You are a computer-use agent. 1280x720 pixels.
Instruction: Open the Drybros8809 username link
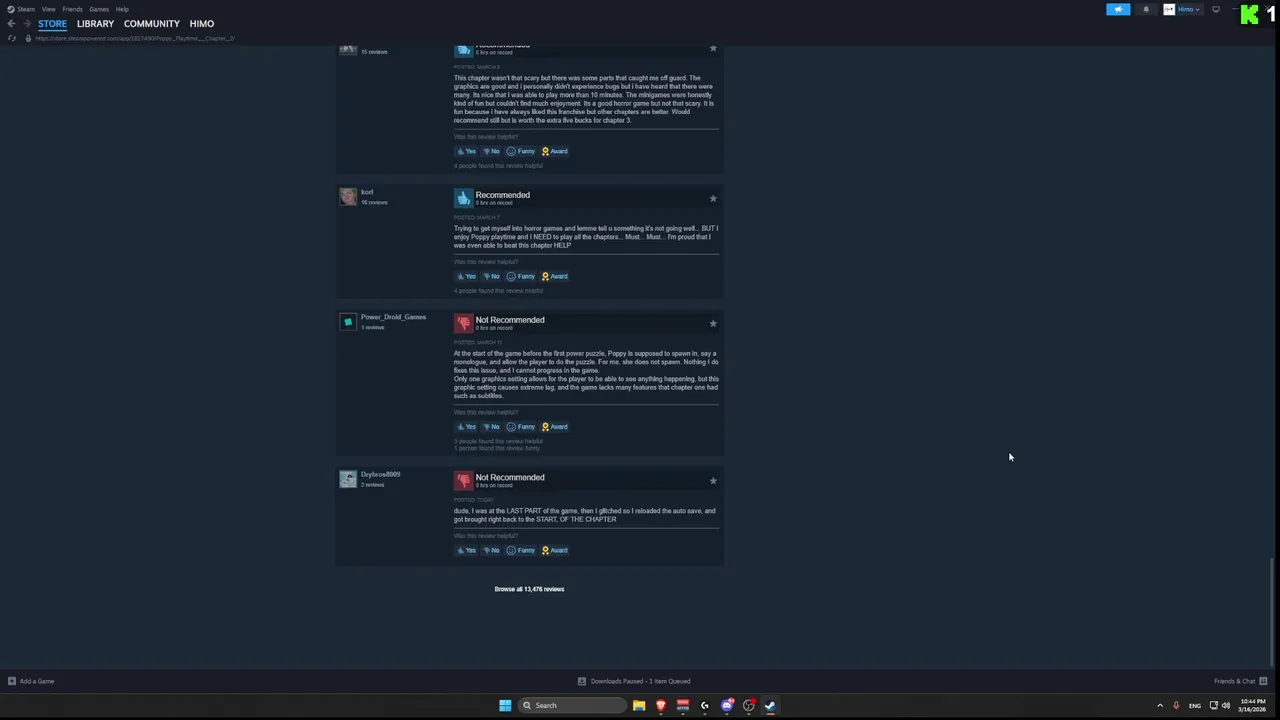tap(380, 474)
